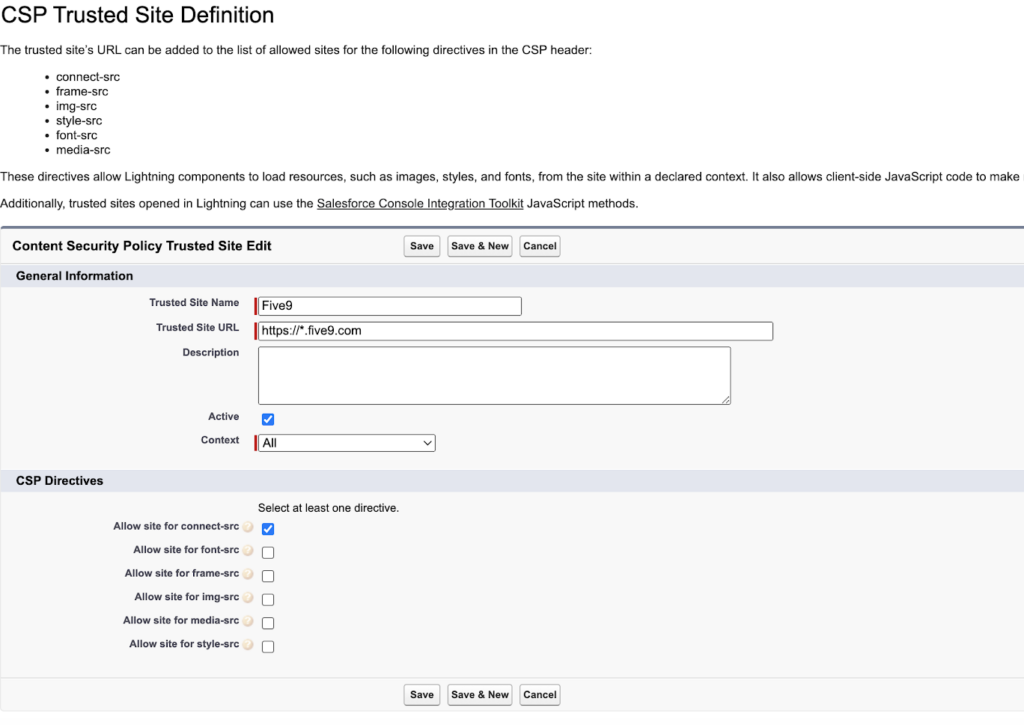The image size is (1024, 725).
Task: Click the bottom Save & New button
Action: (480, 695)
